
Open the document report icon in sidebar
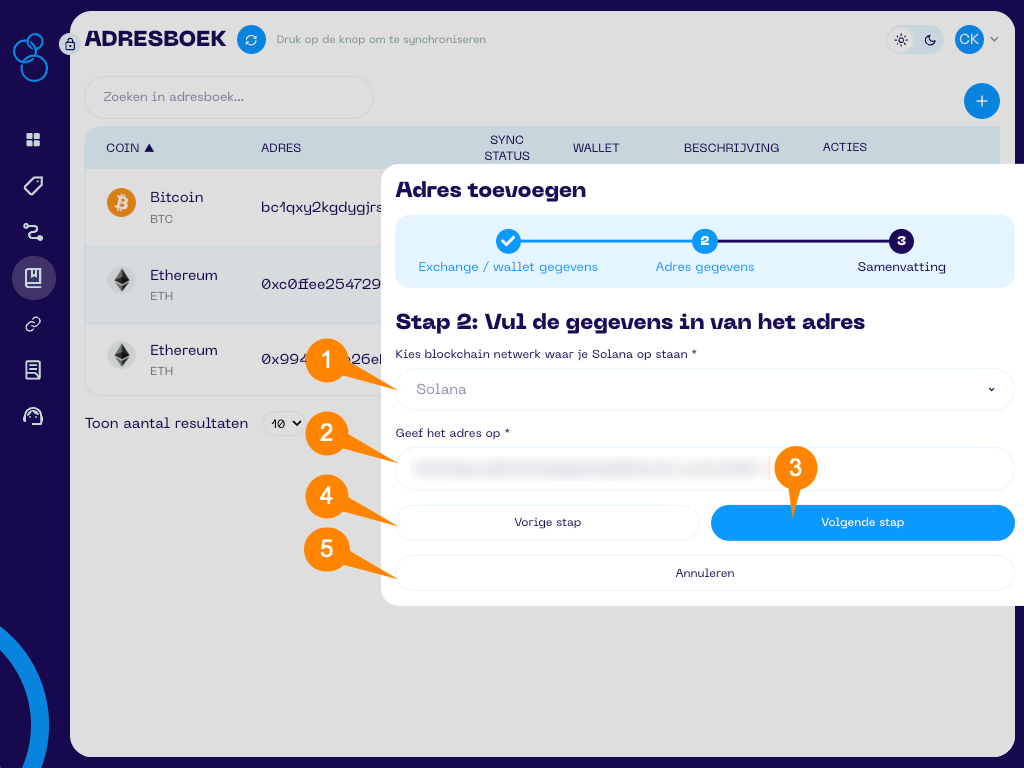pos(33,370)
